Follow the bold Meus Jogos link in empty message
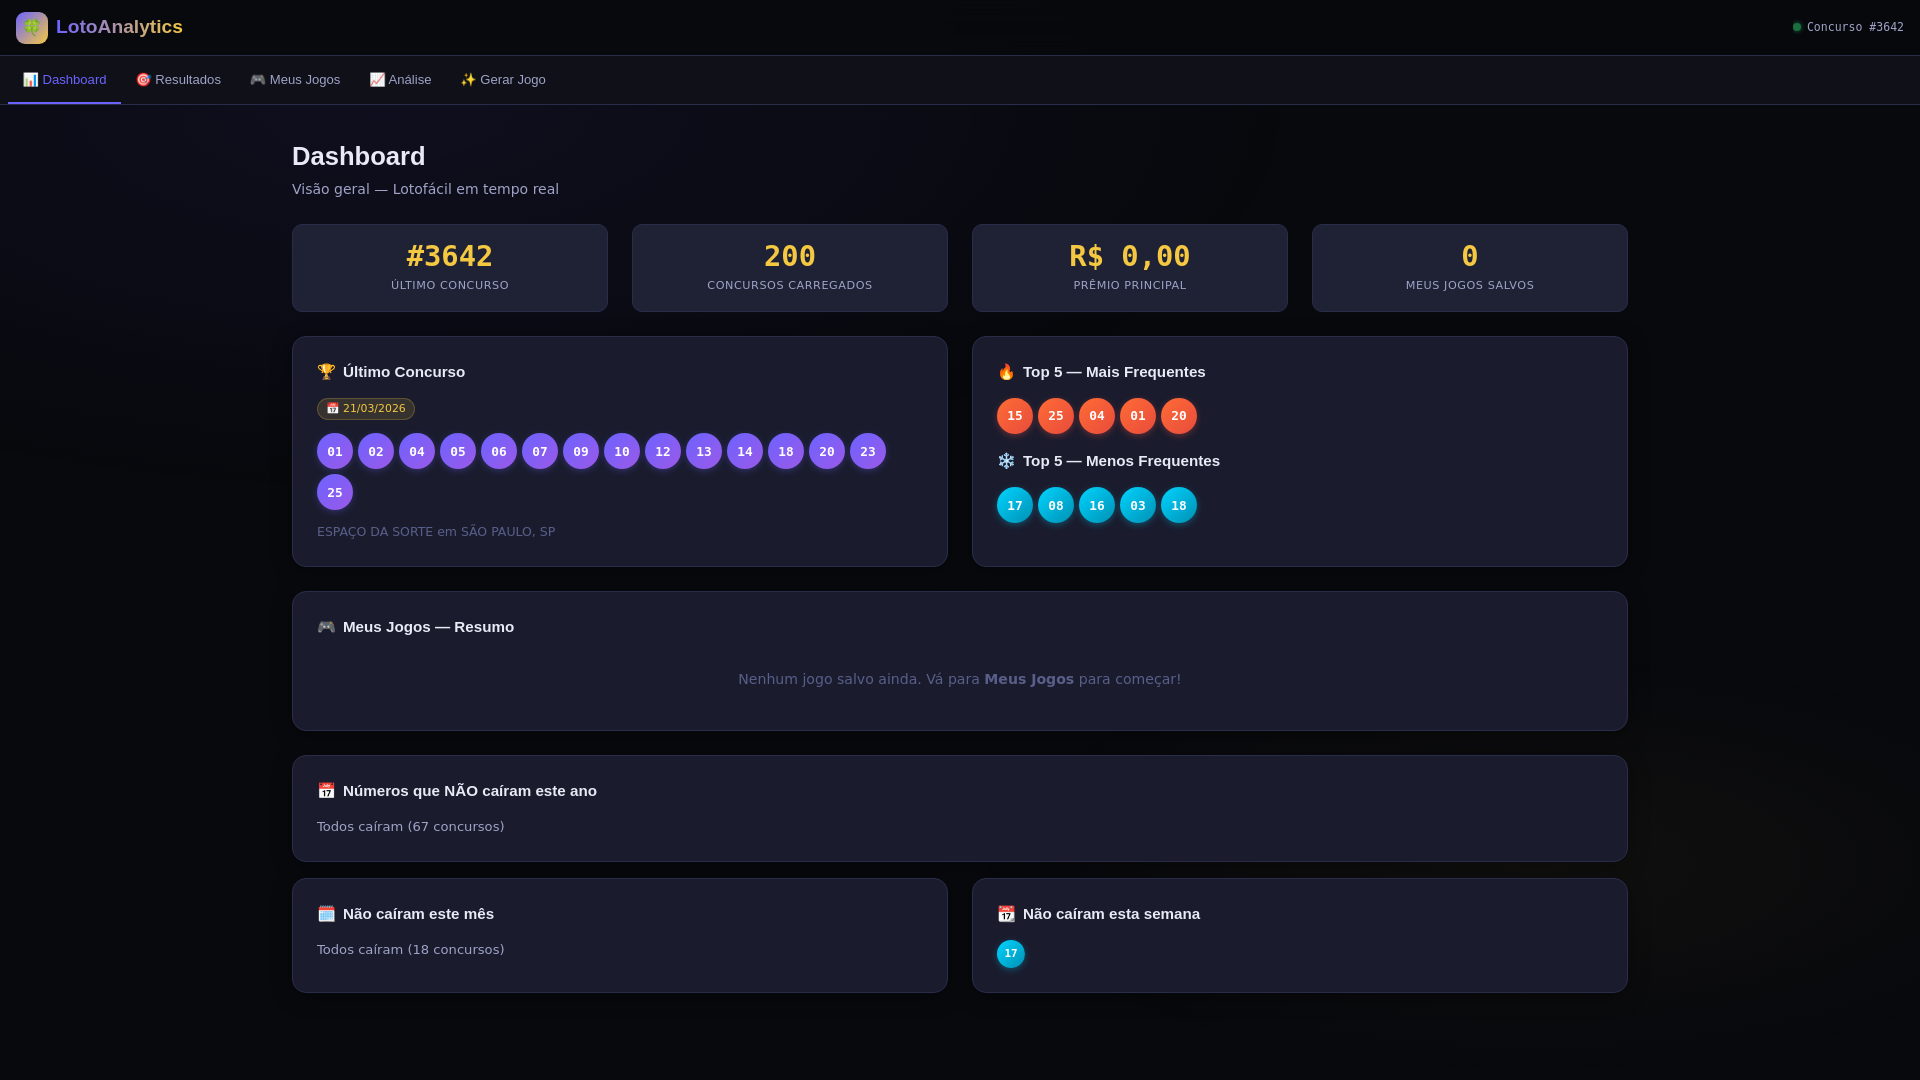1920x1080 pixels. coord(1029,679)
